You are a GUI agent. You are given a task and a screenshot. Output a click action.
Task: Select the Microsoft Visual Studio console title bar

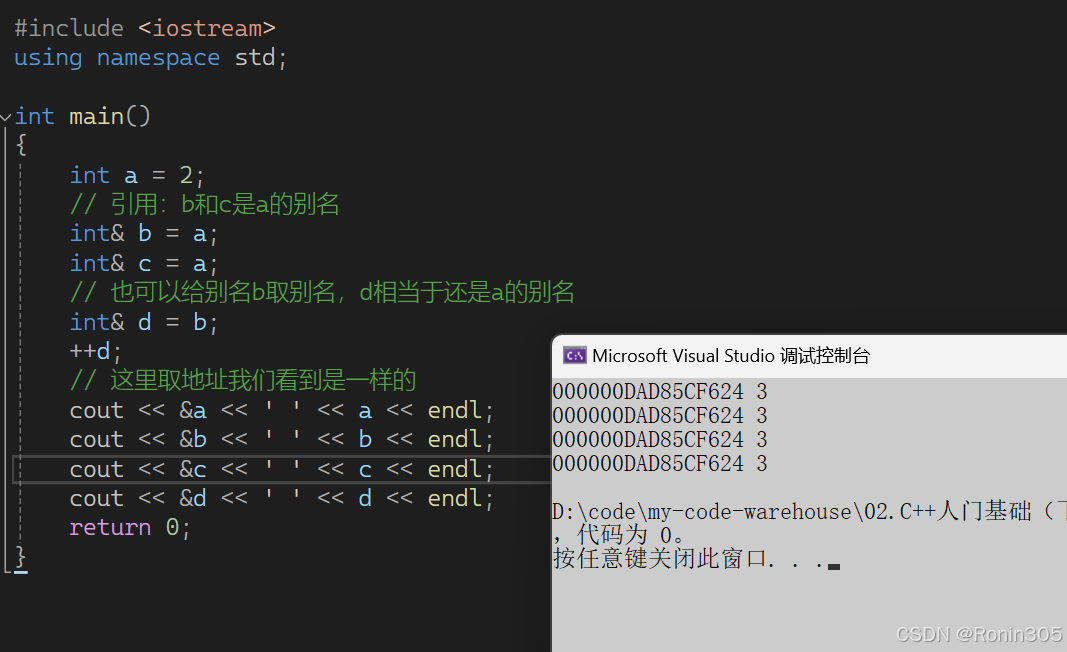pyautogui.click(x=809, y=356)
